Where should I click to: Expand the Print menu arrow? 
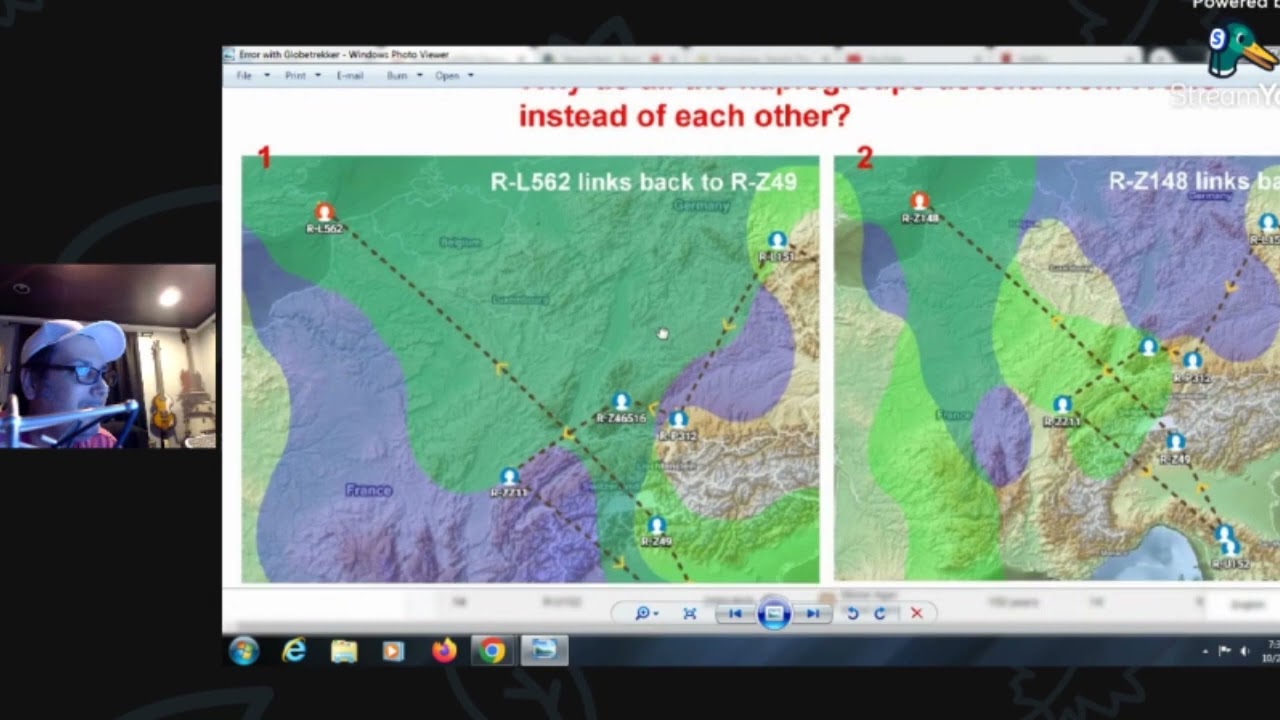click(318, 76)
